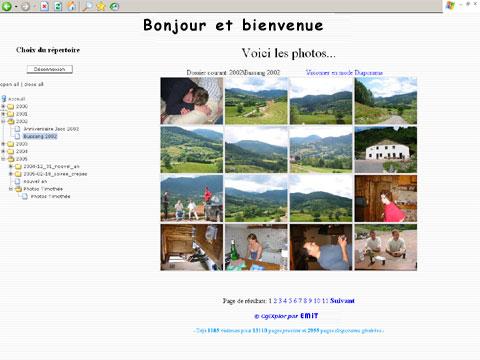480x360 pixels.
Task: Expand the 2000 folder in tree
Action: click(3, 106)
